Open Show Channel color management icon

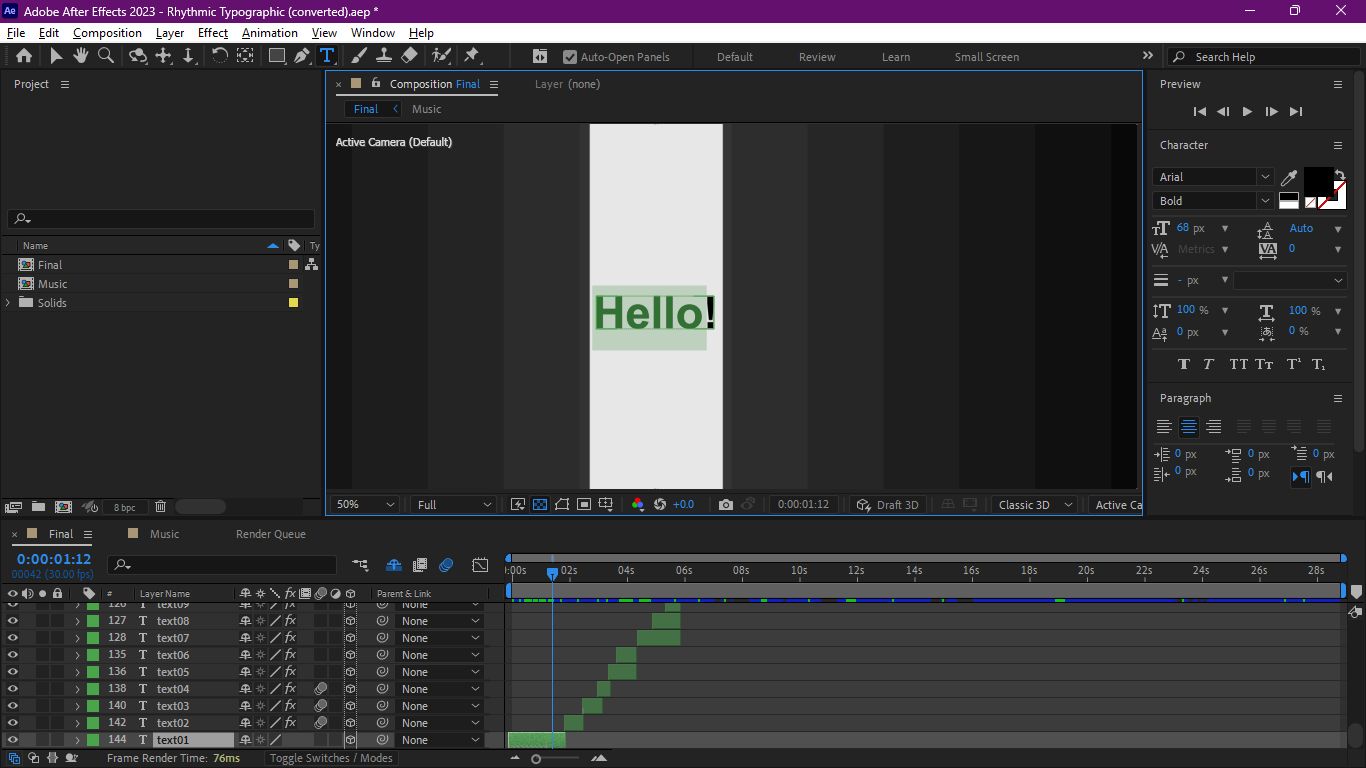click(638, 505)
